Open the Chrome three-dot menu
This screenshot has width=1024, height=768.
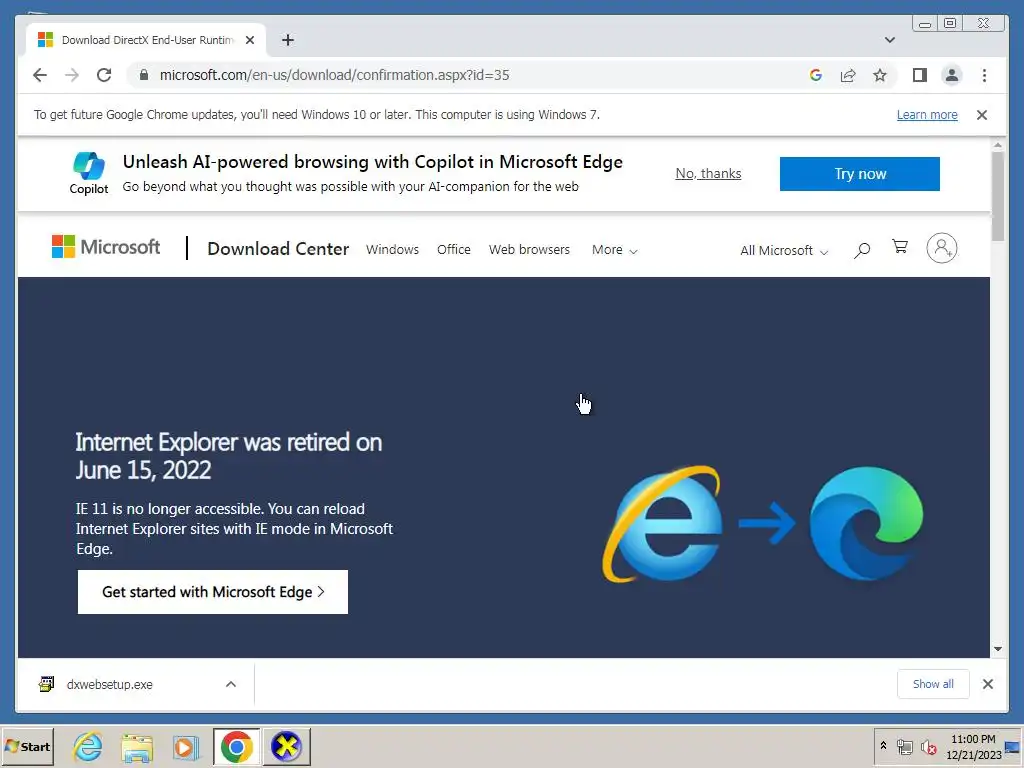[984, 75]
